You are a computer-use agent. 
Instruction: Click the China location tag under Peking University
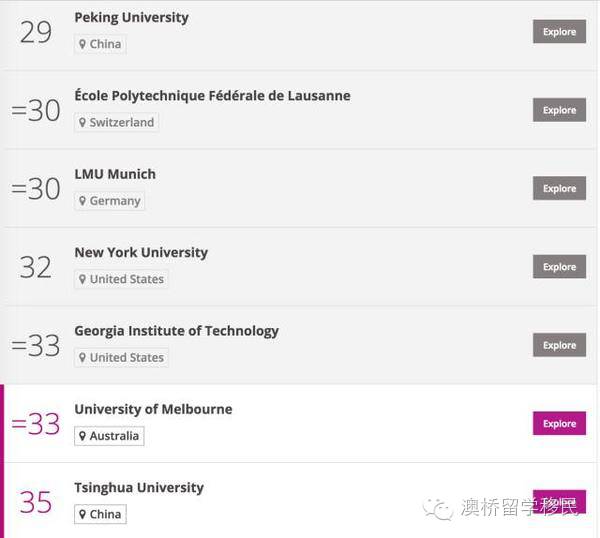100,44
